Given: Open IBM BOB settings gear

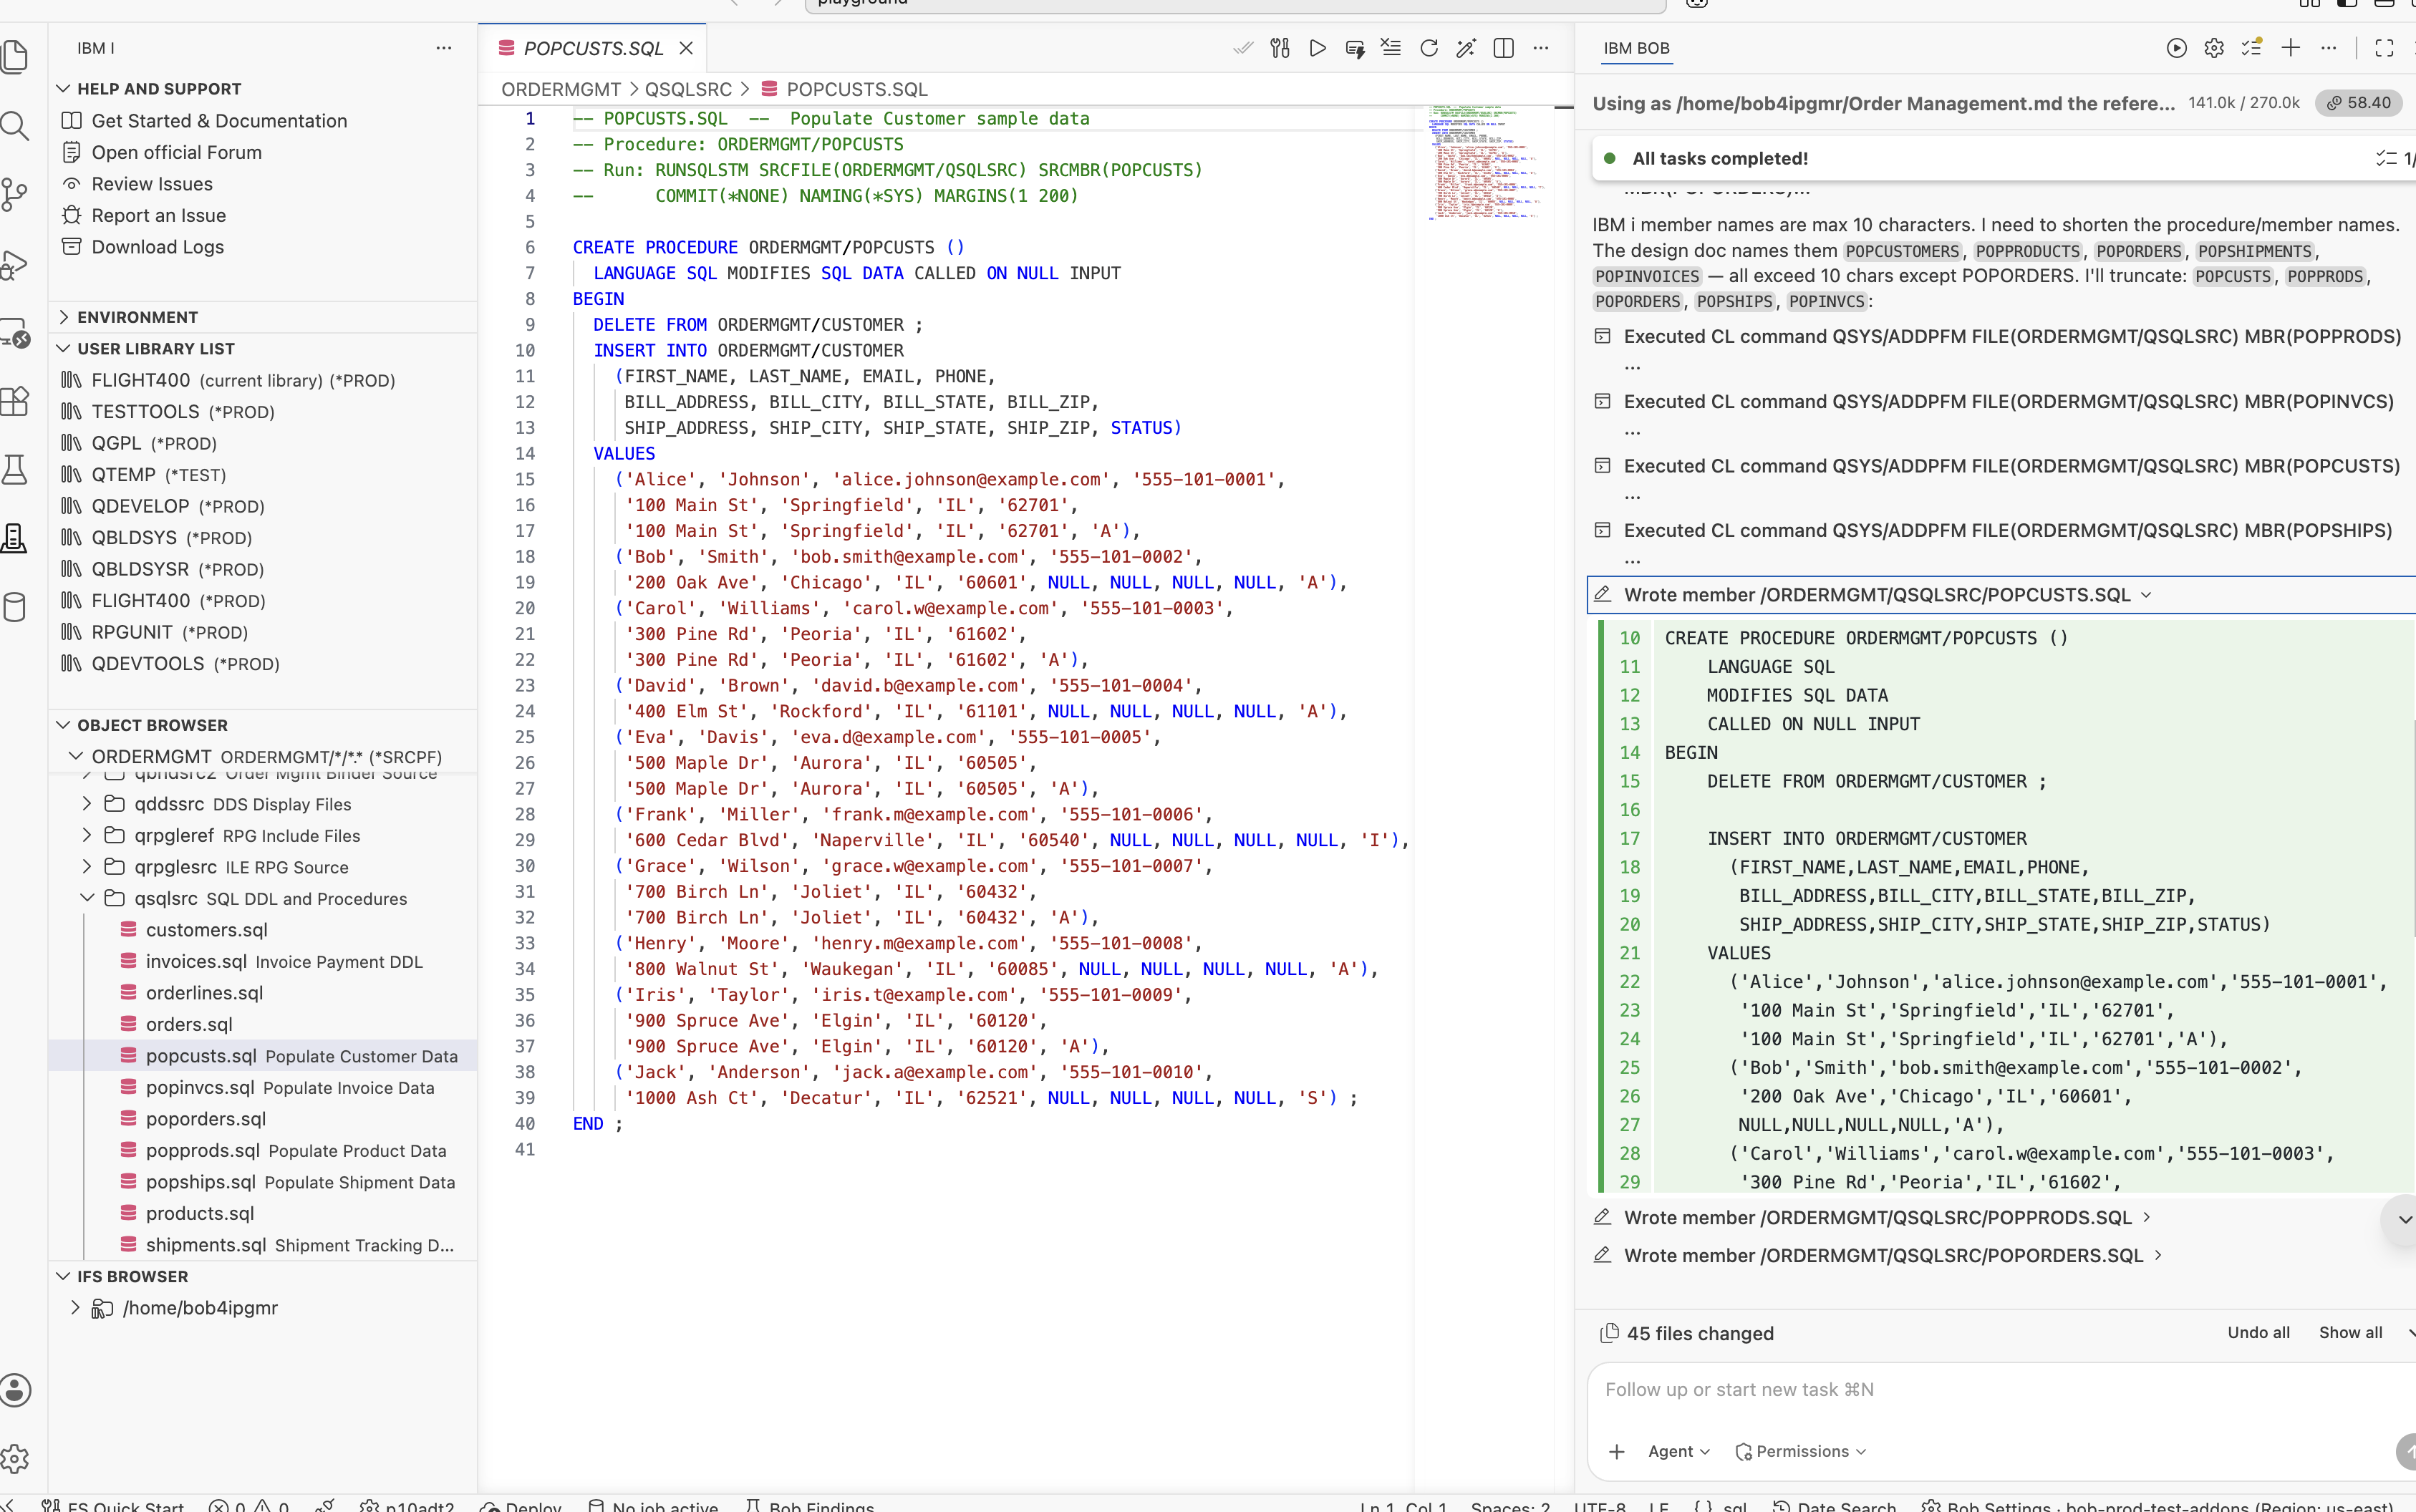Looking at the screenshot, I should pyautogui.click(x=2214, y=48).
